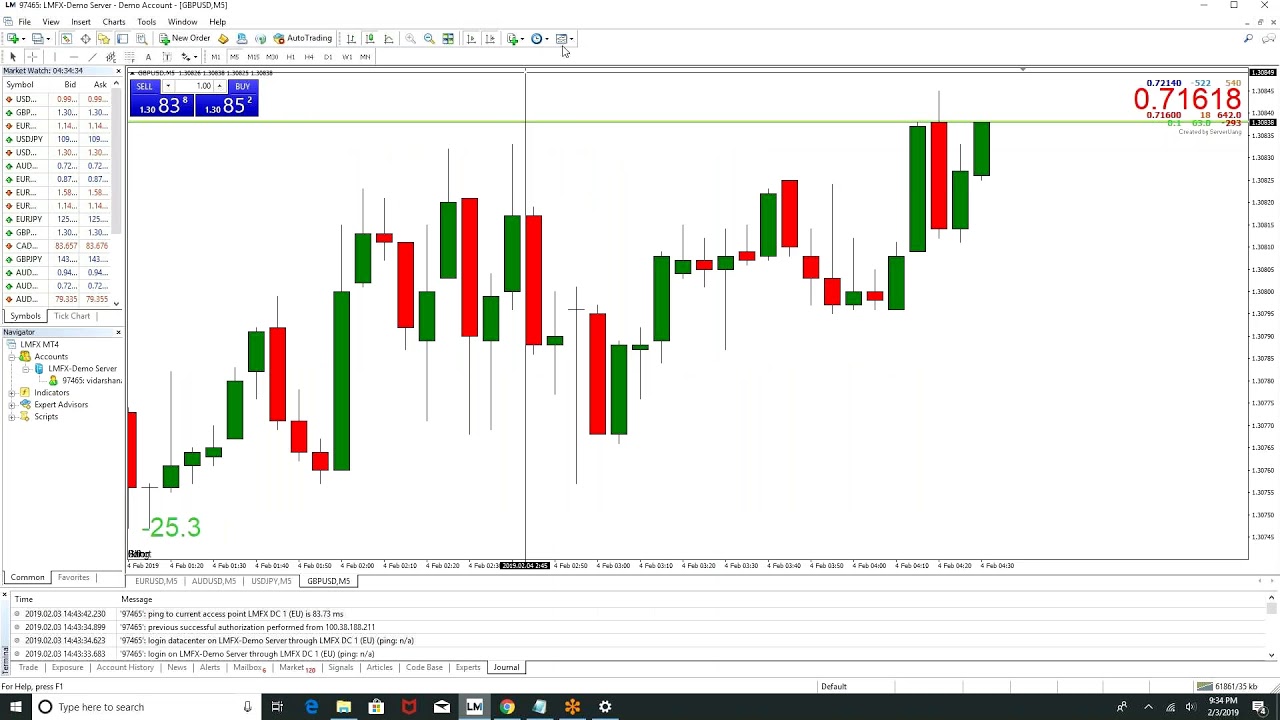Switch chart to M15 timeframe
The height and width of the screenshot is (720, 1280).
click(x=253, y=56)
